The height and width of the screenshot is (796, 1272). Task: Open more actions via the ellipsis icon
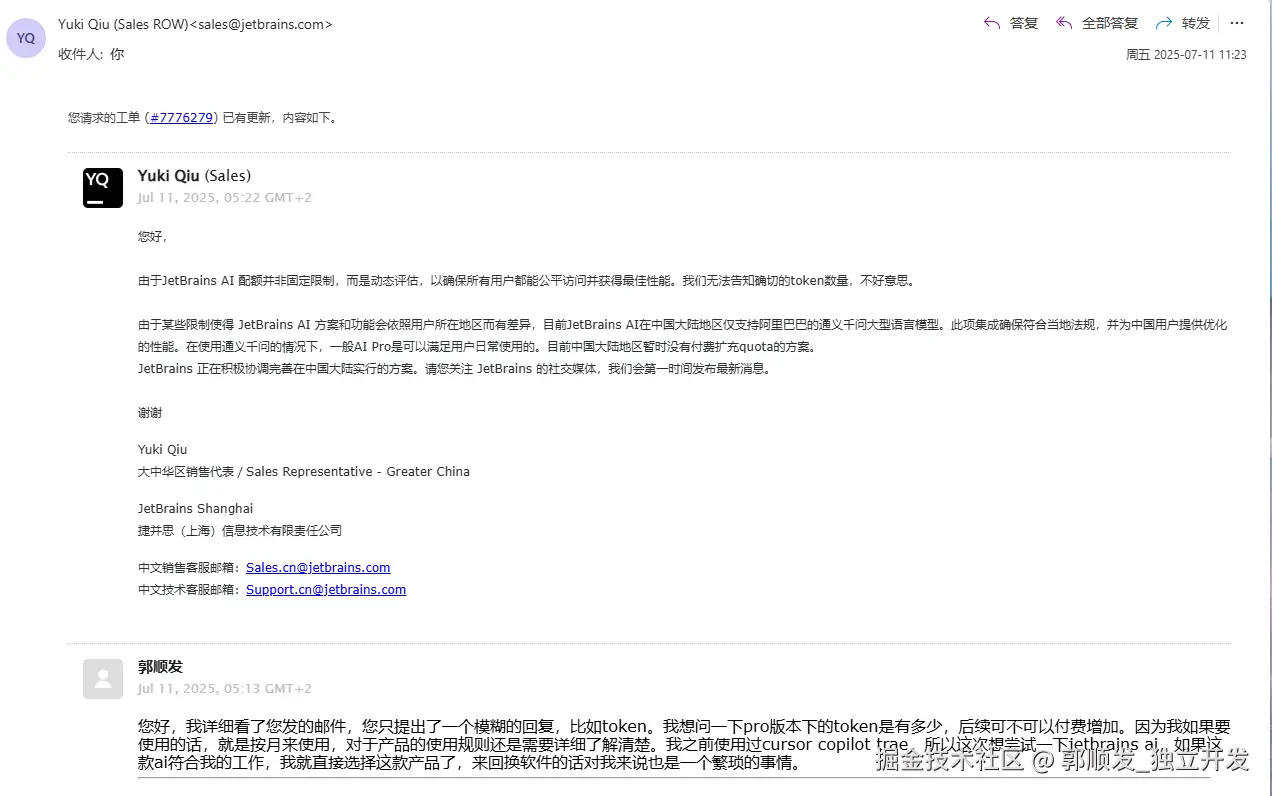point(1237,23)
